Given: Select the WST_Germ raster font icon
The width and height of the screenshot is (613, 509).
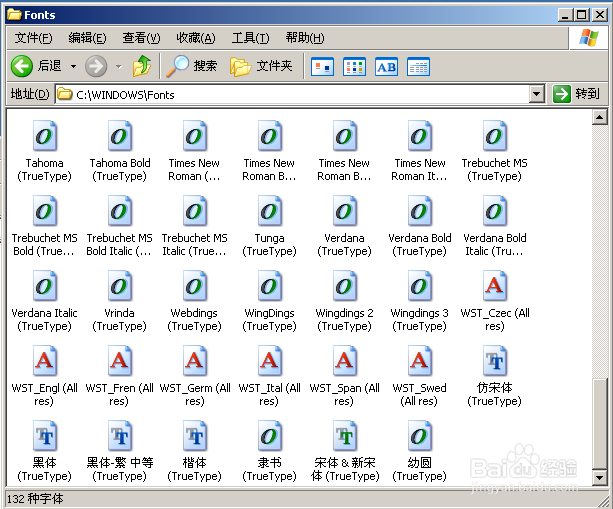Looking at the screenshot, I should coord(195,361).
